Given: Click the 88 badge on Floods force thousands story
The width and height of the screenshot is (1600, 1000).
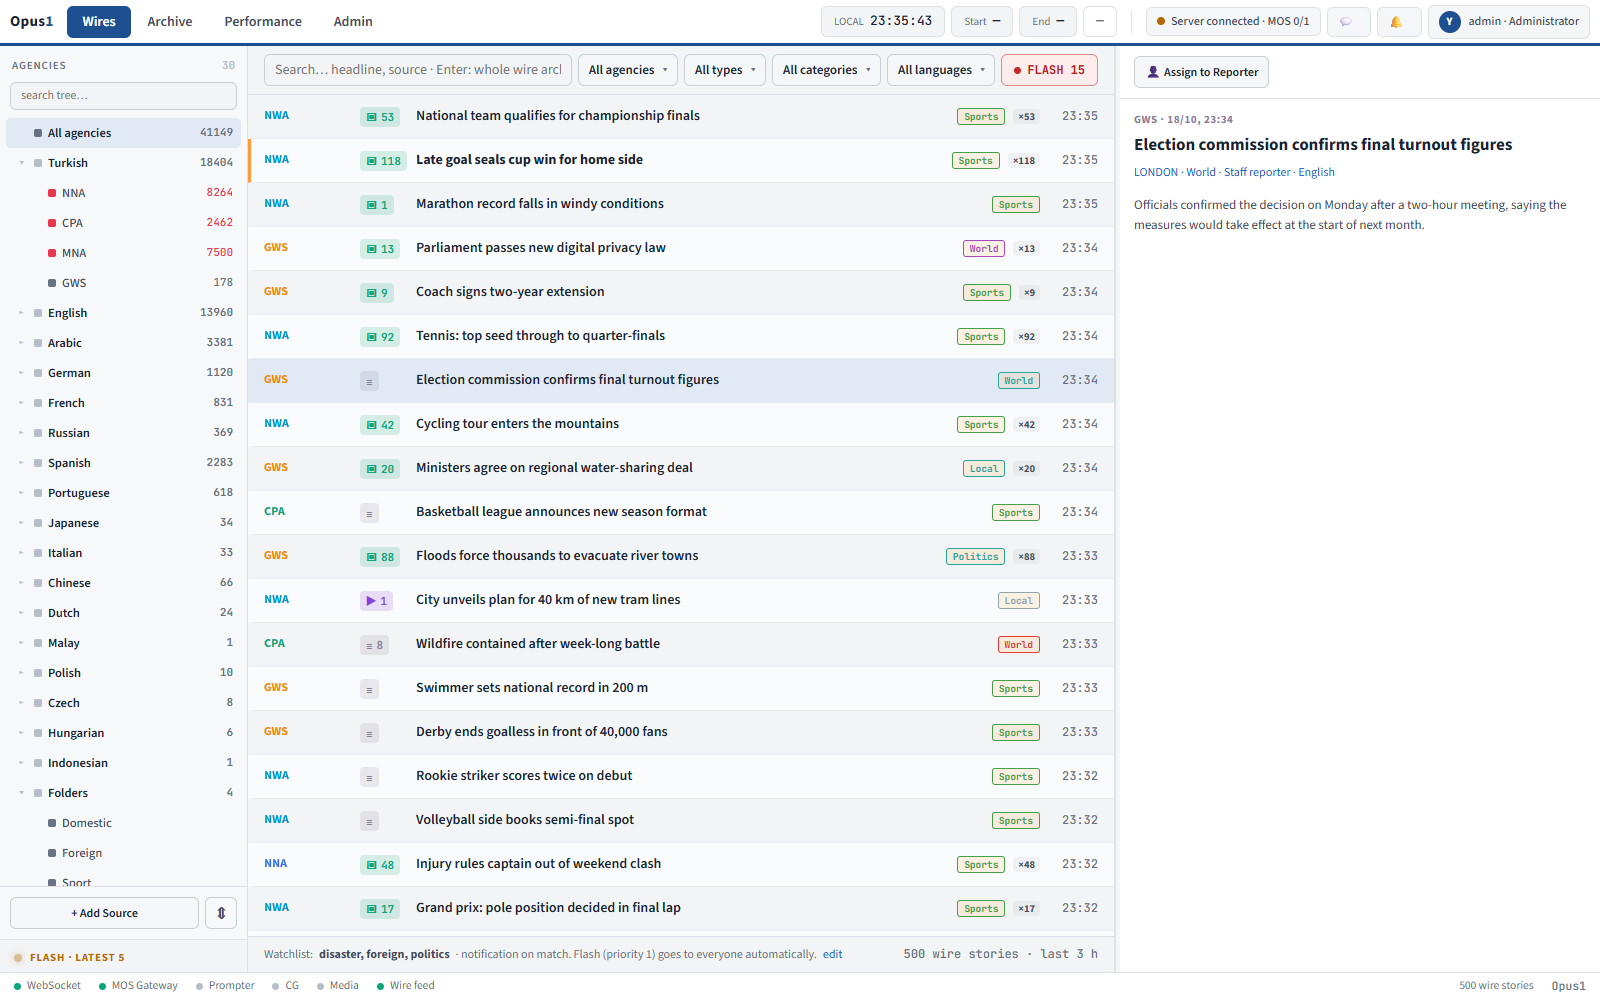Looking at the screenshot, I should pos(379,557).
